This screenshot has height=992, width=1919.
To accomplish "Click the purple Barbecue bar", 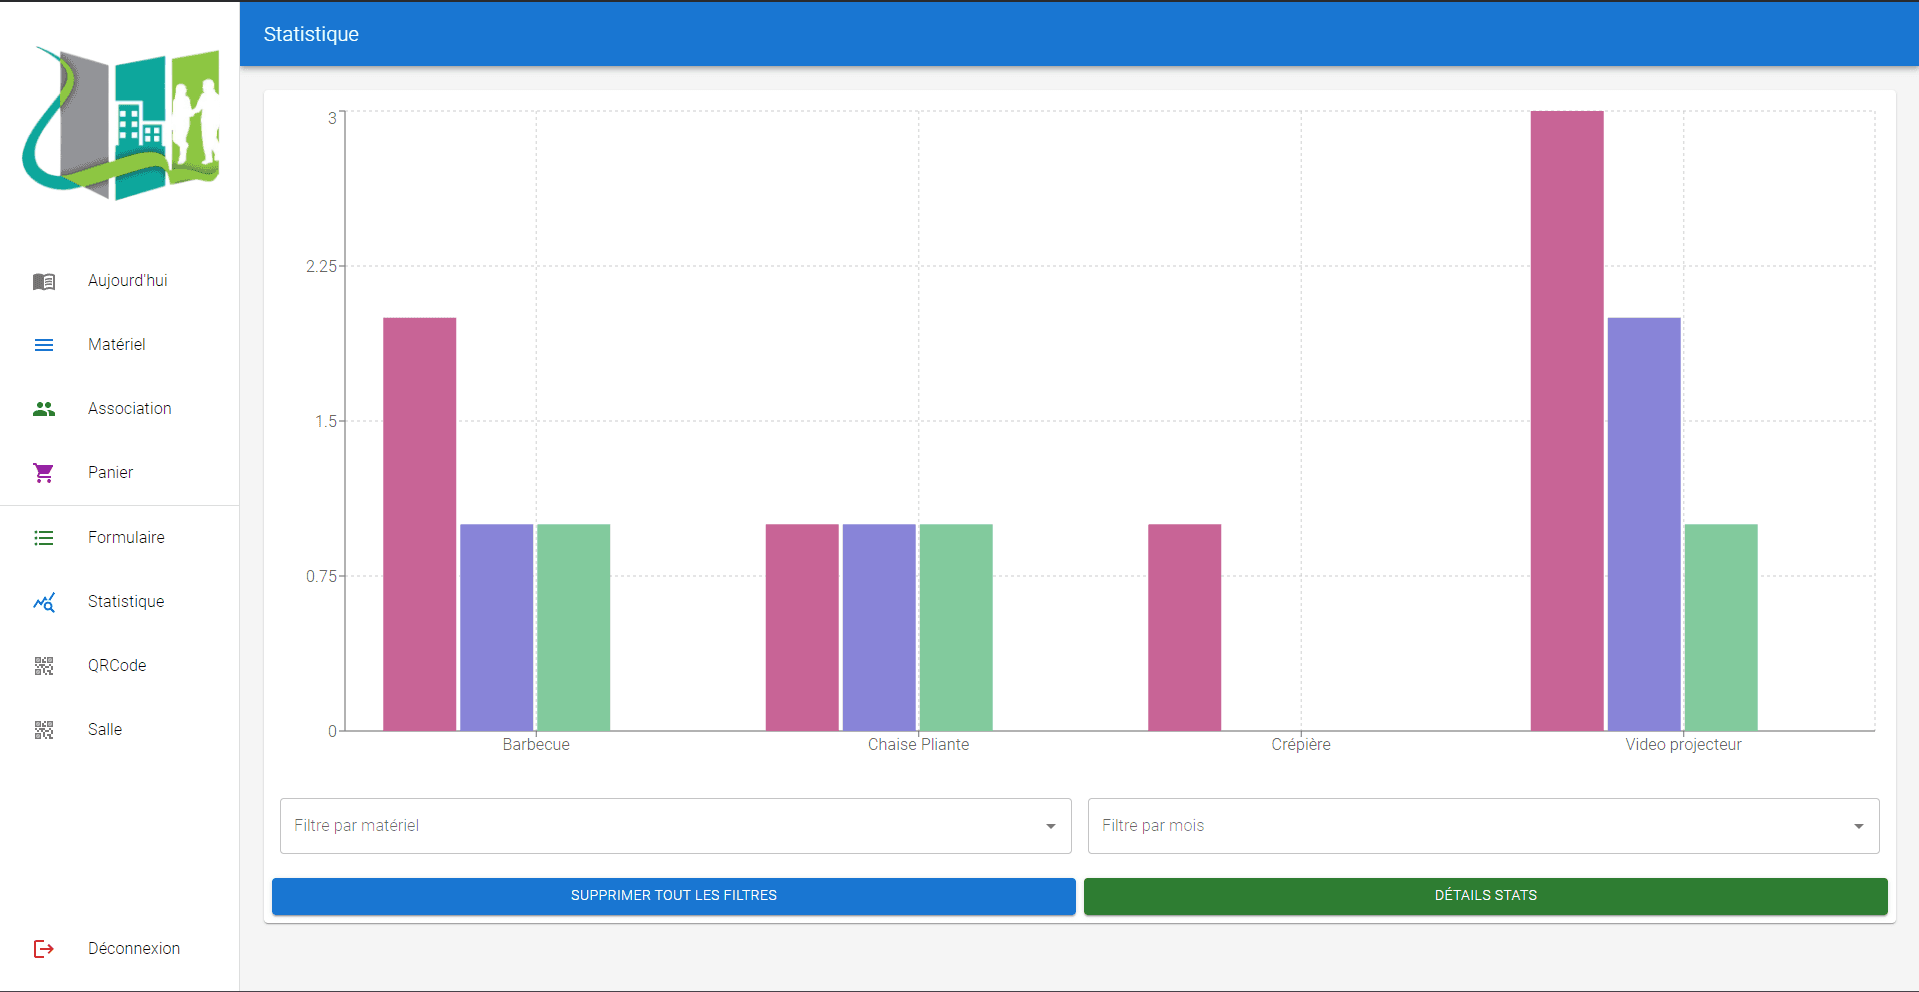I will point(496,627).
